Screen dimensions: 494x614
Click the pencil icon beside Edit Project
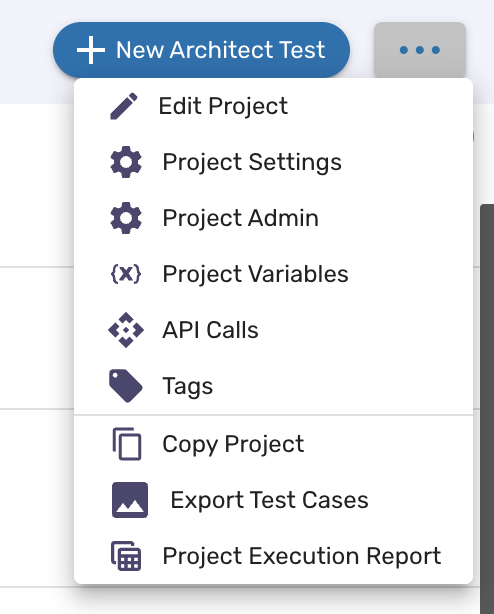[x=124, y=106]
